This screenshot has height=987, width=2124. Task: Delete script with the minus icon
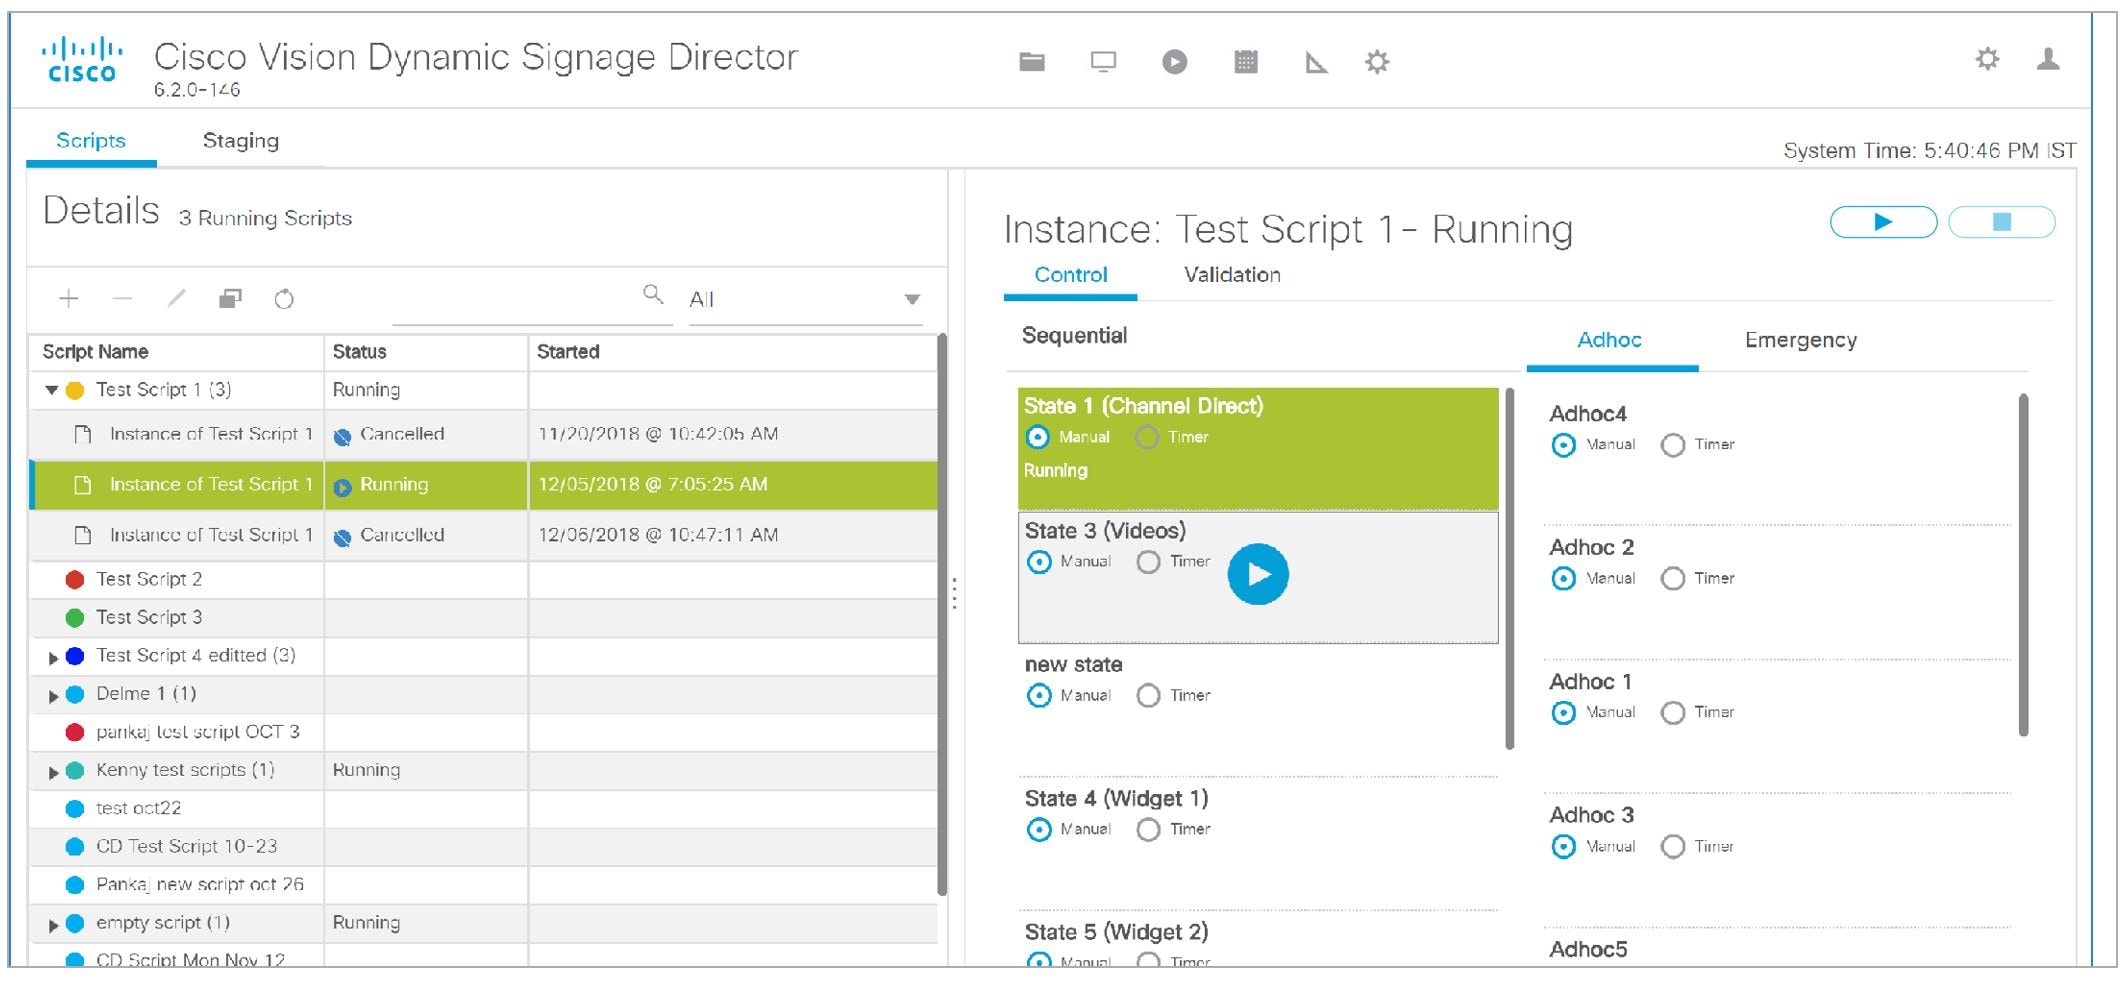122,298
